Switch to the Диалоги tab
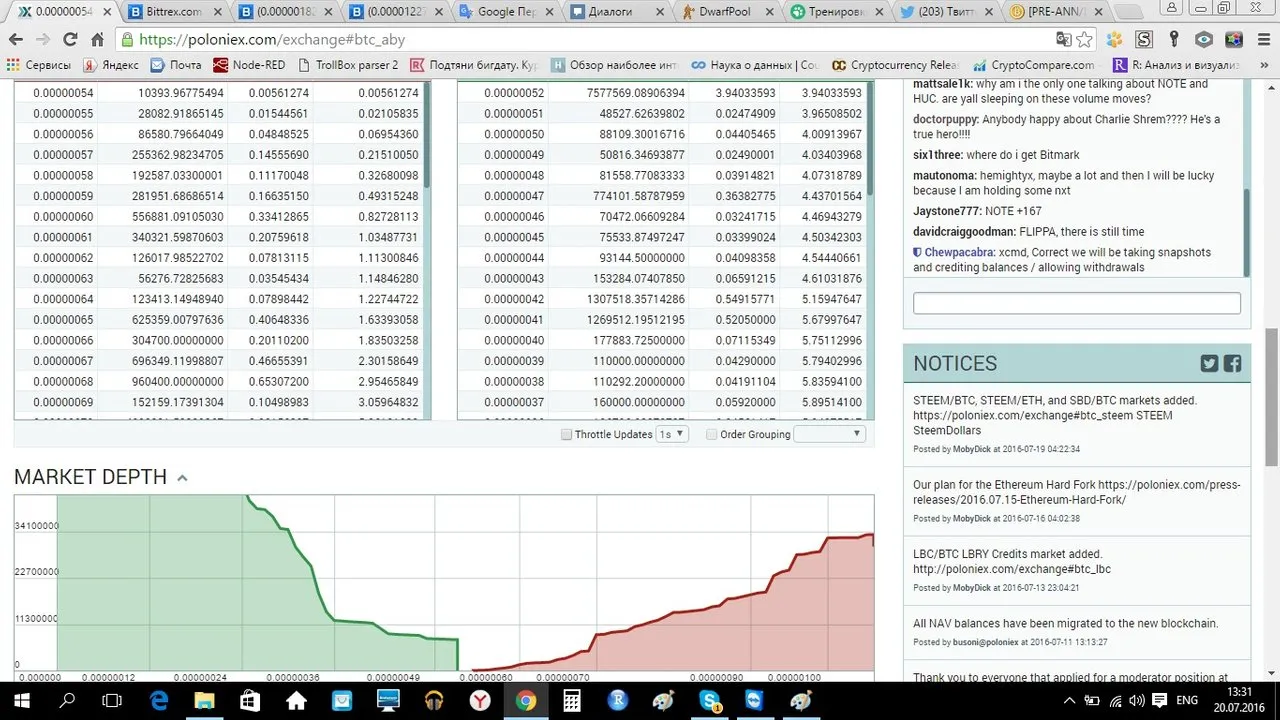1280x720 pixels. [x=616, y=12]
